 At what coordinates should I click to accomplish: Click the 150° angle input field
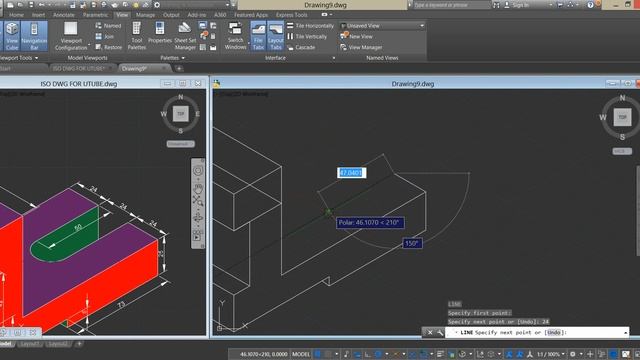coord(412,243)
